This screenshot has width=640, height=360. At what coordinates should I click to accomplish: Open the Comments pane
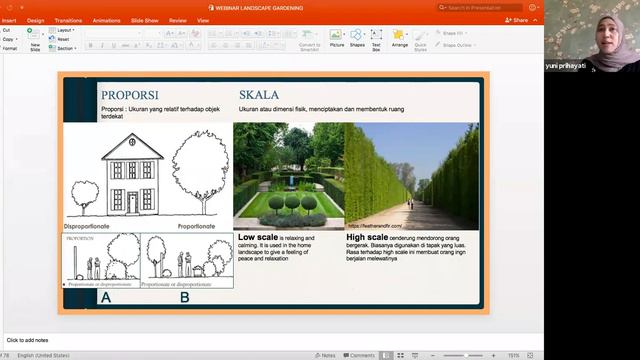359,356
